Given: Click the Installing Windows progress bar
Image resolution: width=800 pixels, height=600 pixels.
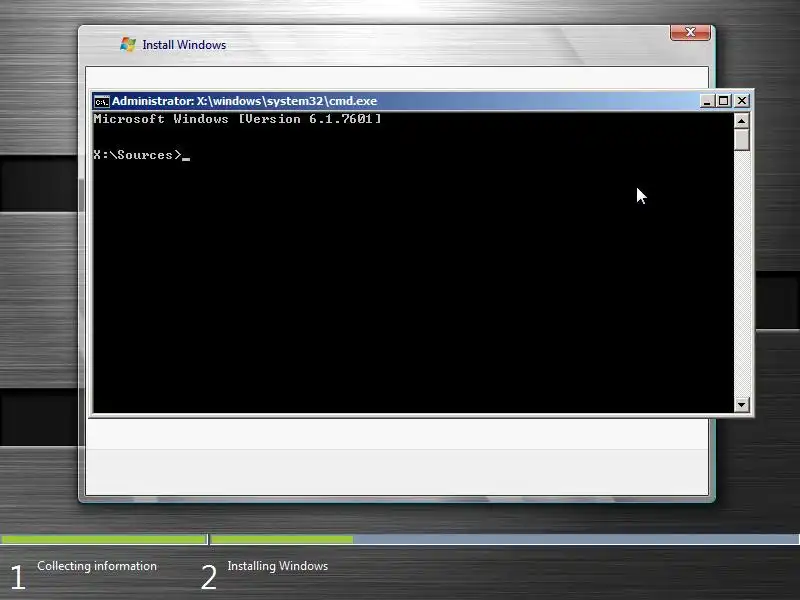Looking at the screenshot, I should point(505,539).
